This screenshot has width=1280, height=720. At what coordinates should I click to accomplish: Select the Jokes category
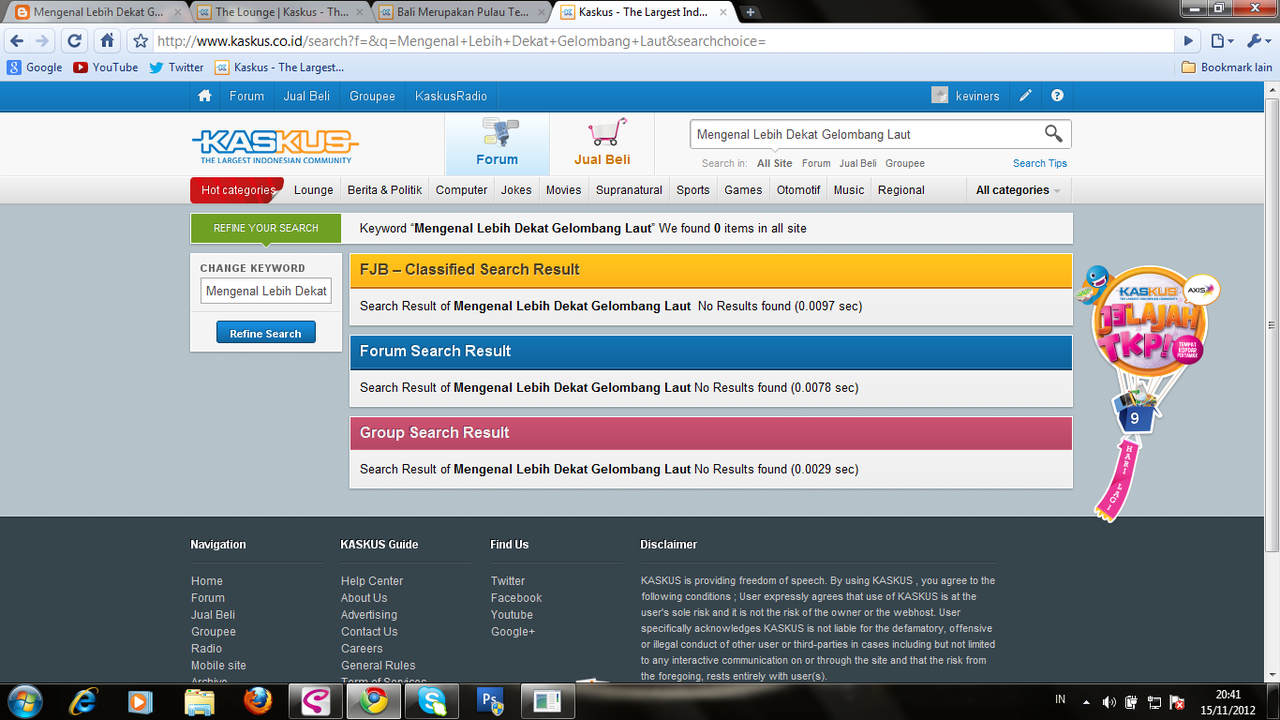coord(516,190)
